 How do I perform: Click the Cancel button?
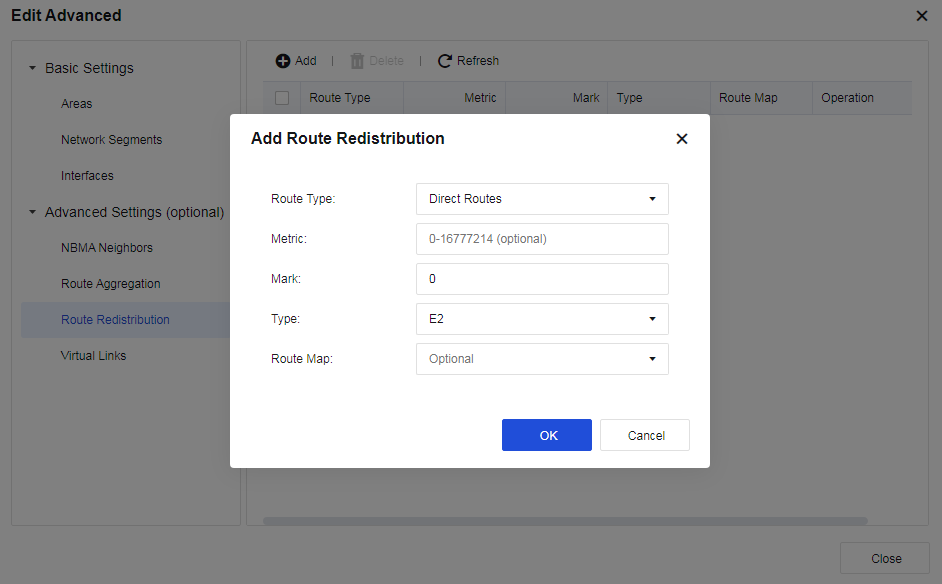(x=645, y=435)
